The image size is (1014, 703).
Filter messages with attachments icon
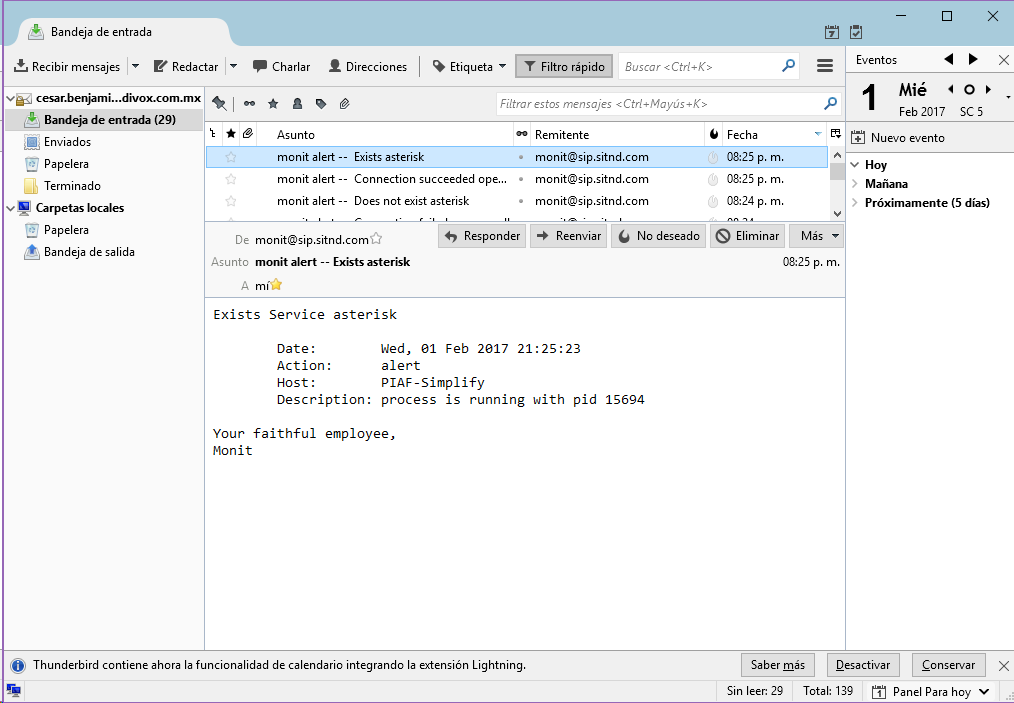click(x=345, y=103)
